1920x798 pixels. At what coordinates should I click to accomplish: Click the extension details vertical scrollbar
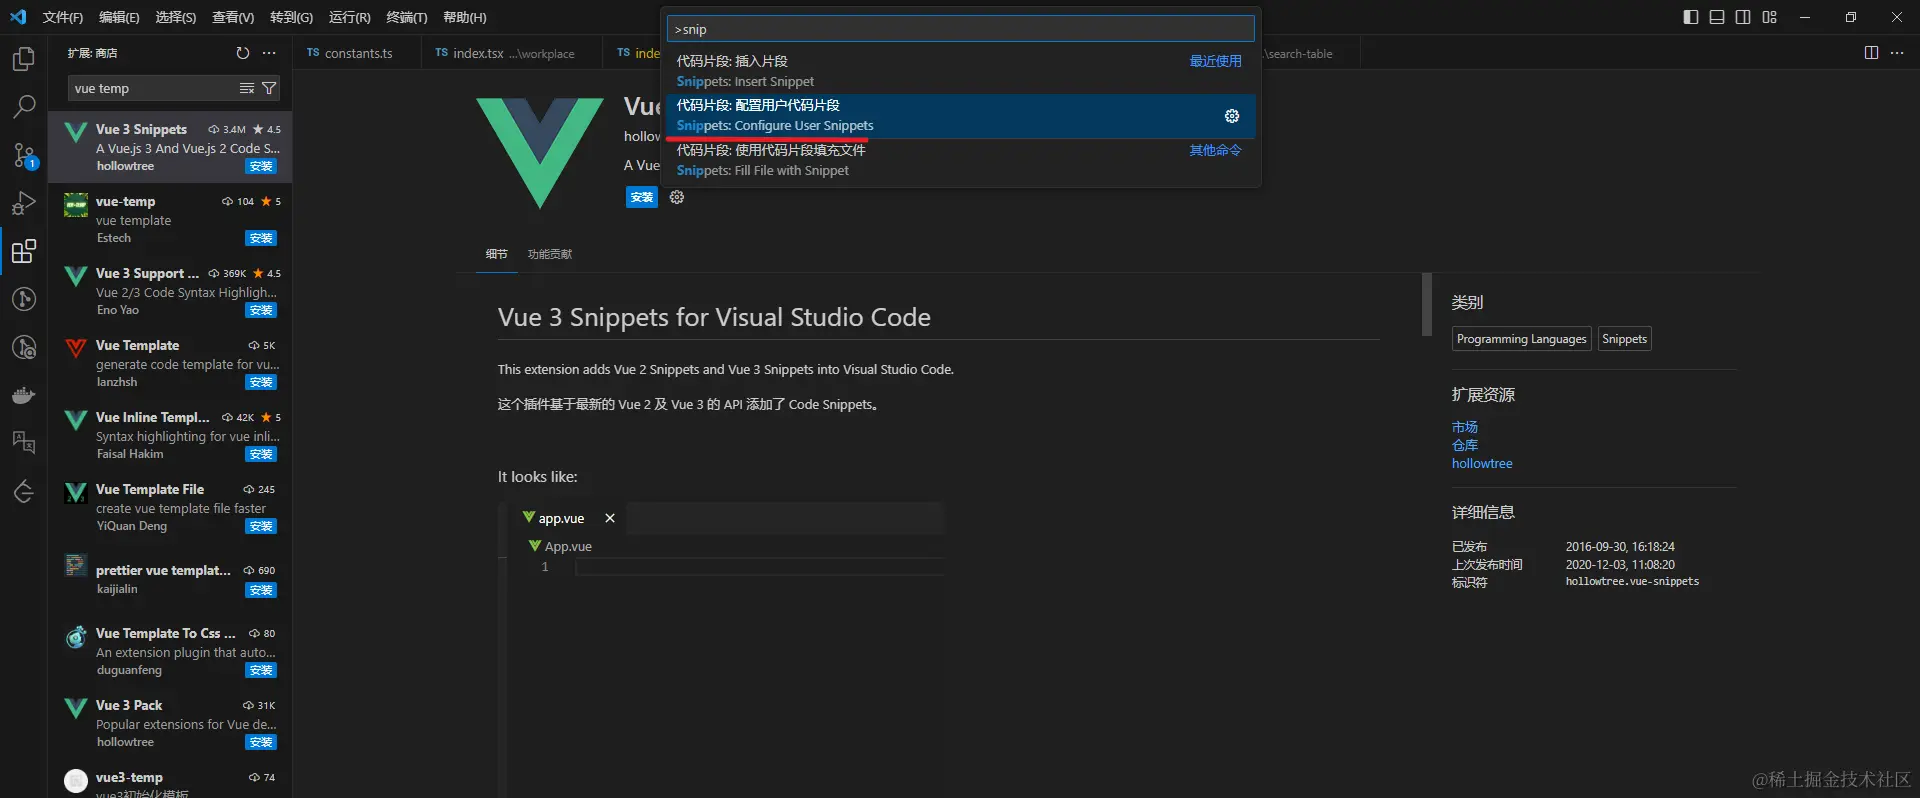click(1427, 304)
